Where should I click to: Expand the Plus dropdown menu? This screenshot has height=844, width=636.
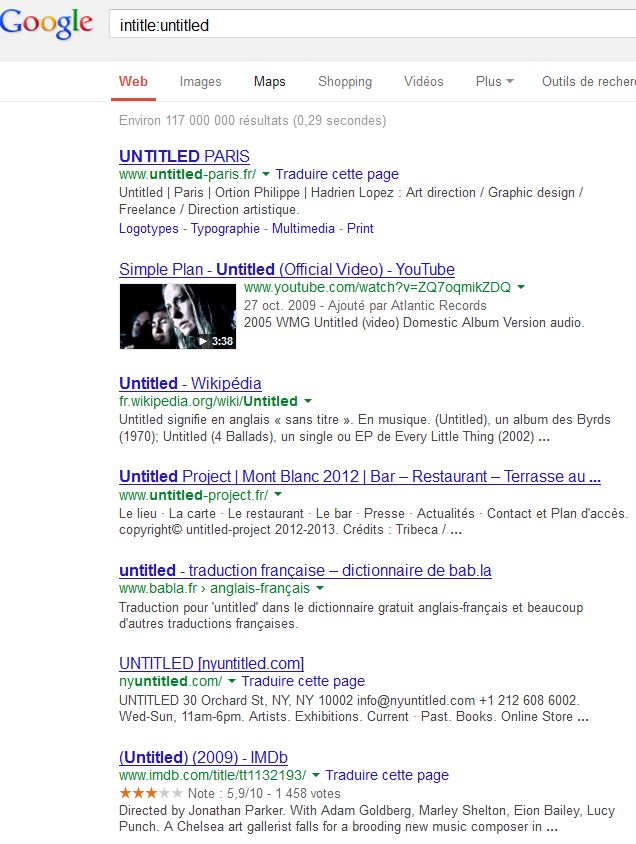pyautogui.click(x=494, y=82)
